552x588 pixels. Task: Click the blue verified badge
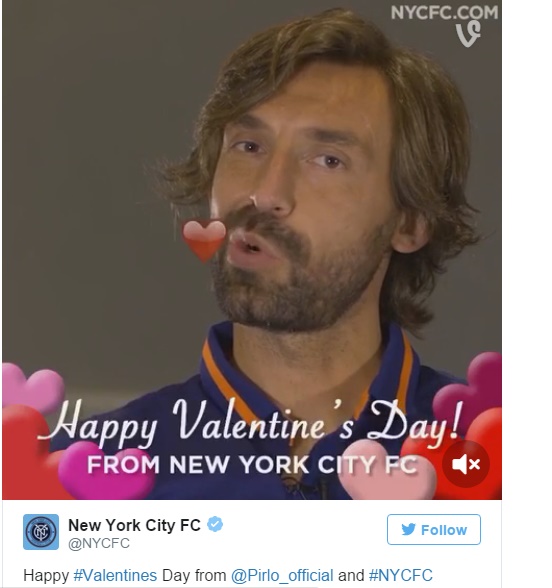coord(215,524)
